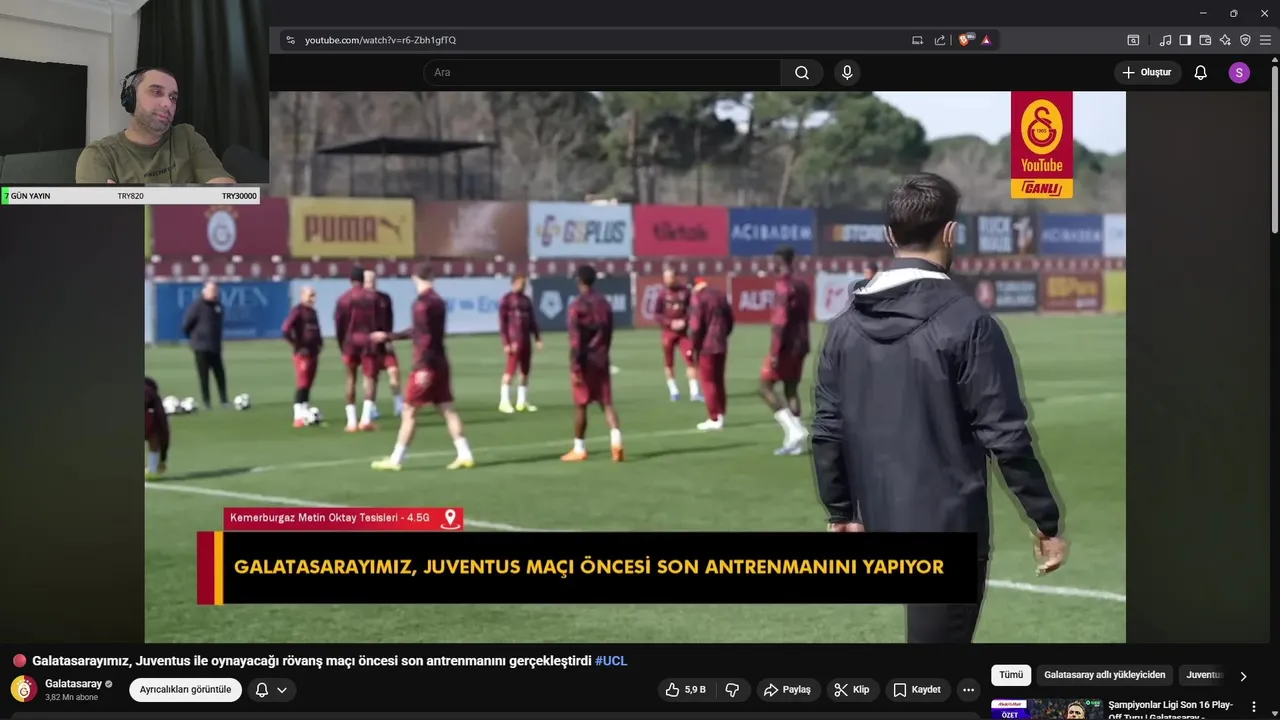Screen dimensions: 1280x720
Task: Open the Galatasaray channel avatar
Action: click(24, 689)
